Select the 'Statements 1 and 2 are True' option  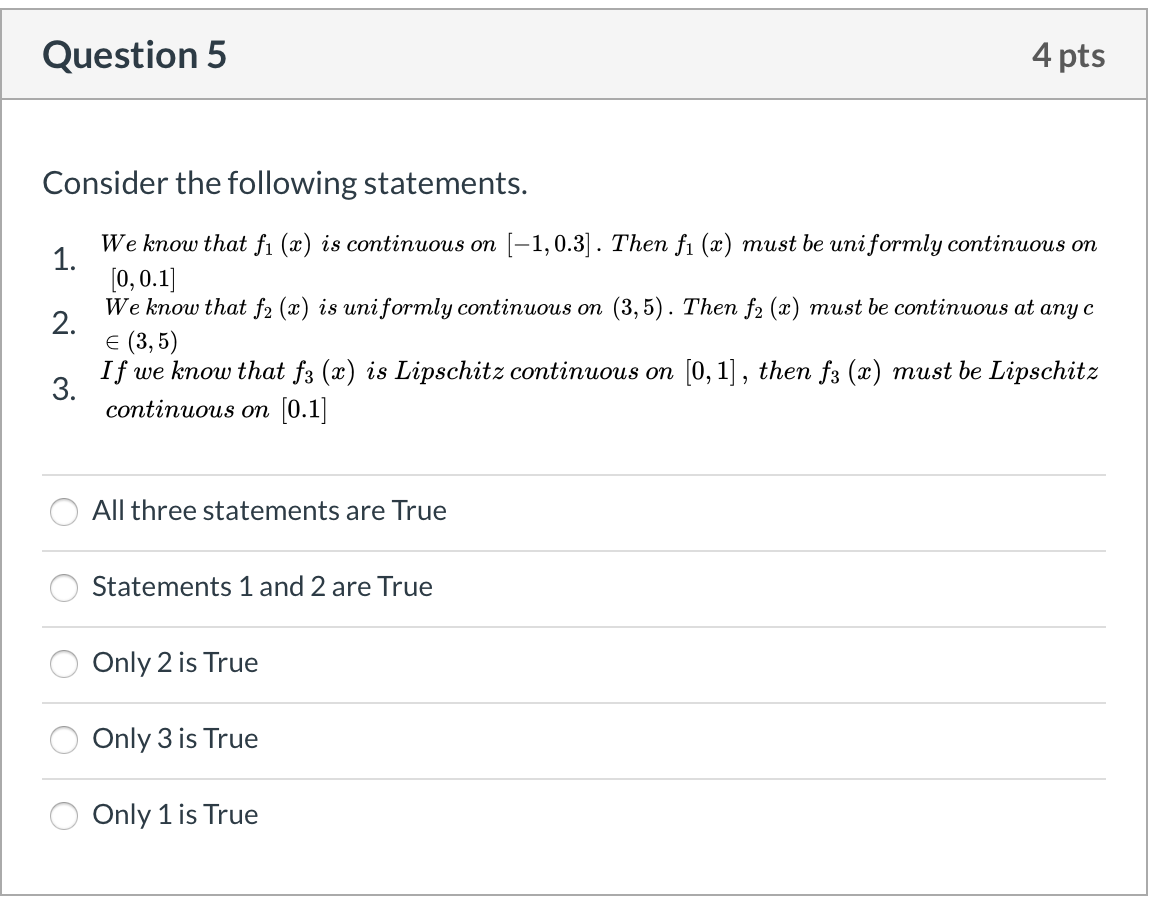[63, 588]
